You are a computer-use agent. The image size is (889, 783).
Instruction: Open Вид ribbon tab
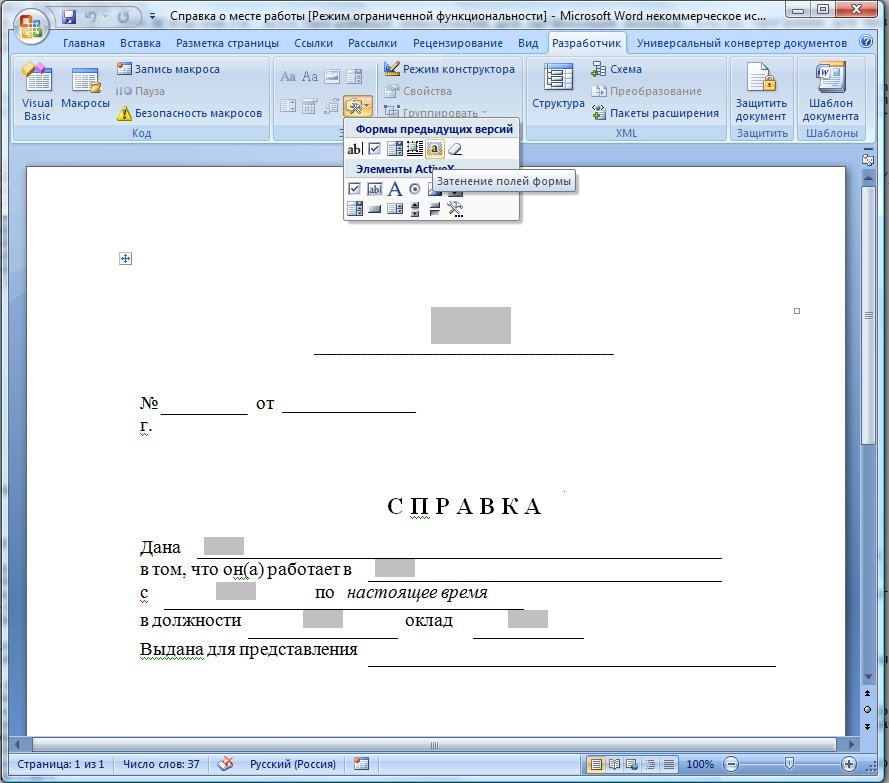tap(528, 43)
